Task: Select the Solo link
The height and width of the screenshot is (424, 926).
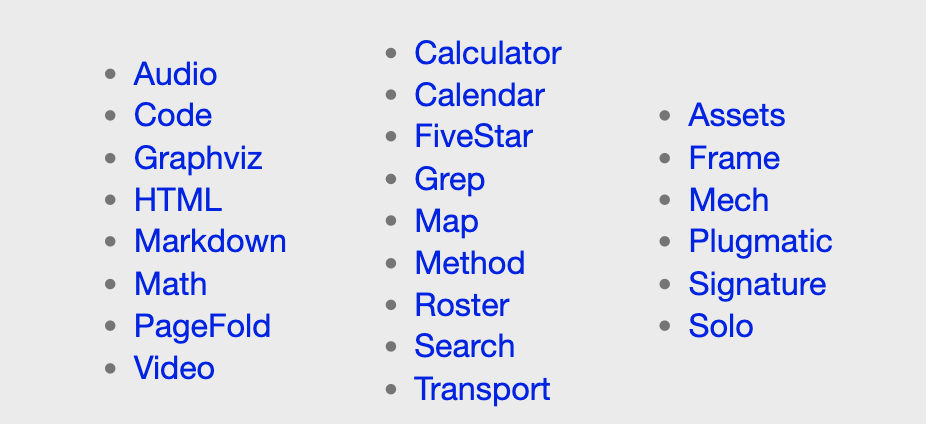Action: [x=720, y=327]
